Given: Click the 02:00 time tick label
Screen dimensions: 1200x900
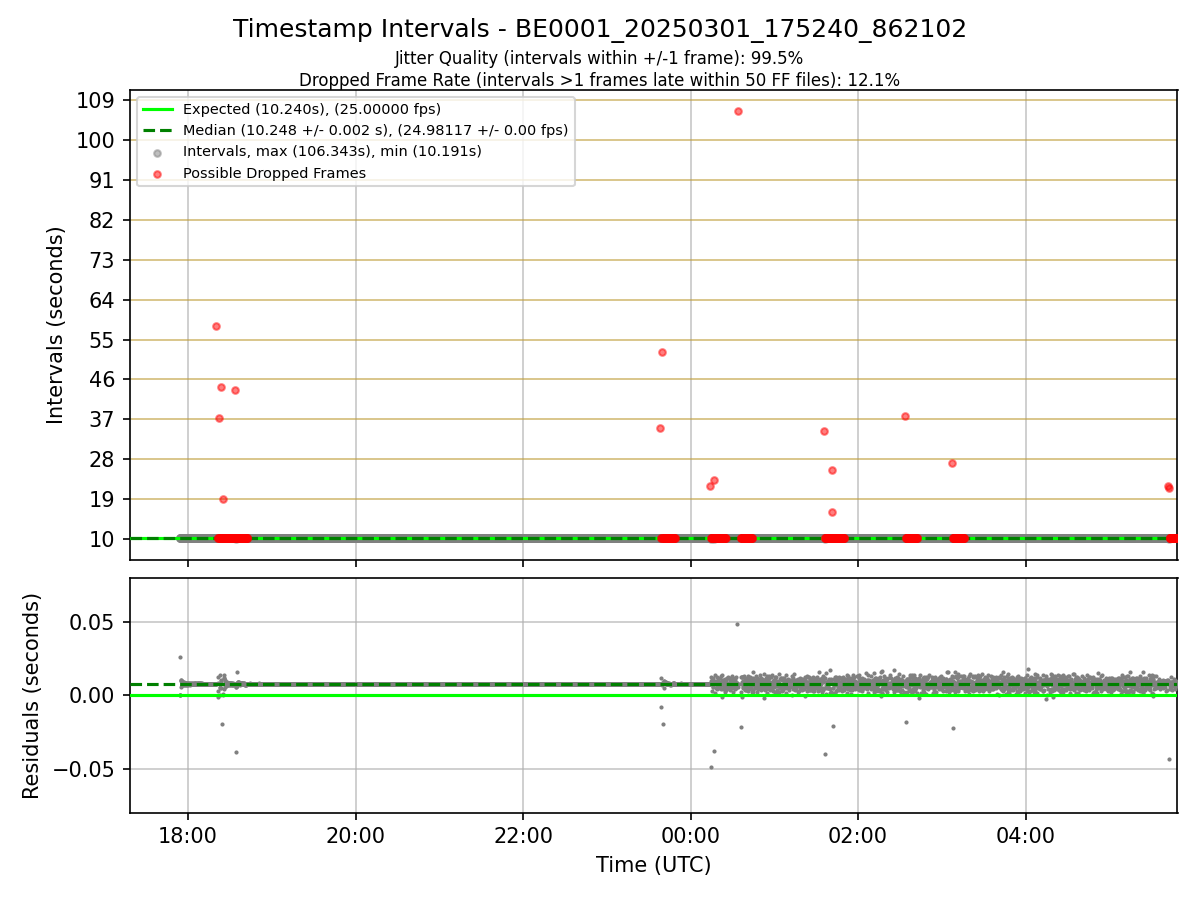Looking at the screenshot, I should pos(858,836).
